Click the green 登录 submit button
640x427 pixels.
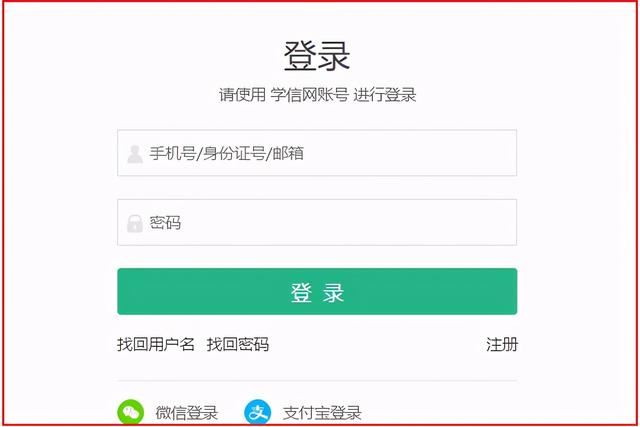tap(317, 291)
